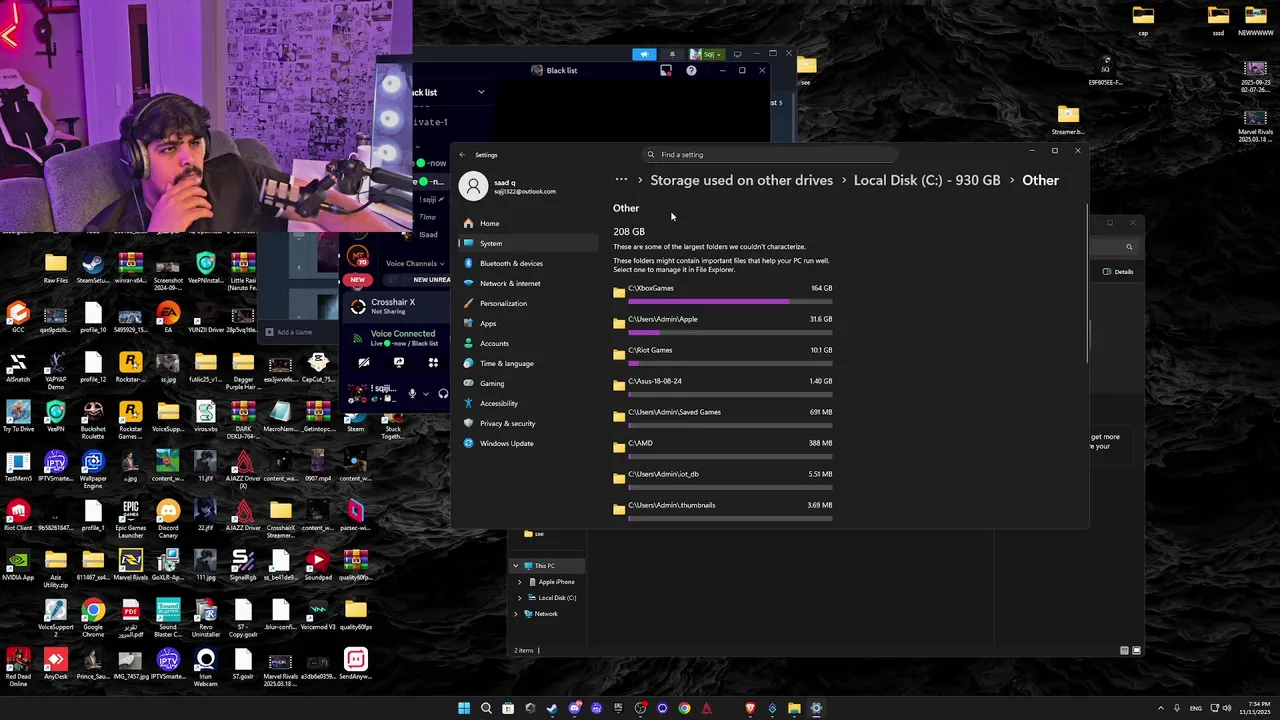1280x720 pixels.
Task: Open C:\Users\Admin\Apple folder entry
Action: [723, 323]
